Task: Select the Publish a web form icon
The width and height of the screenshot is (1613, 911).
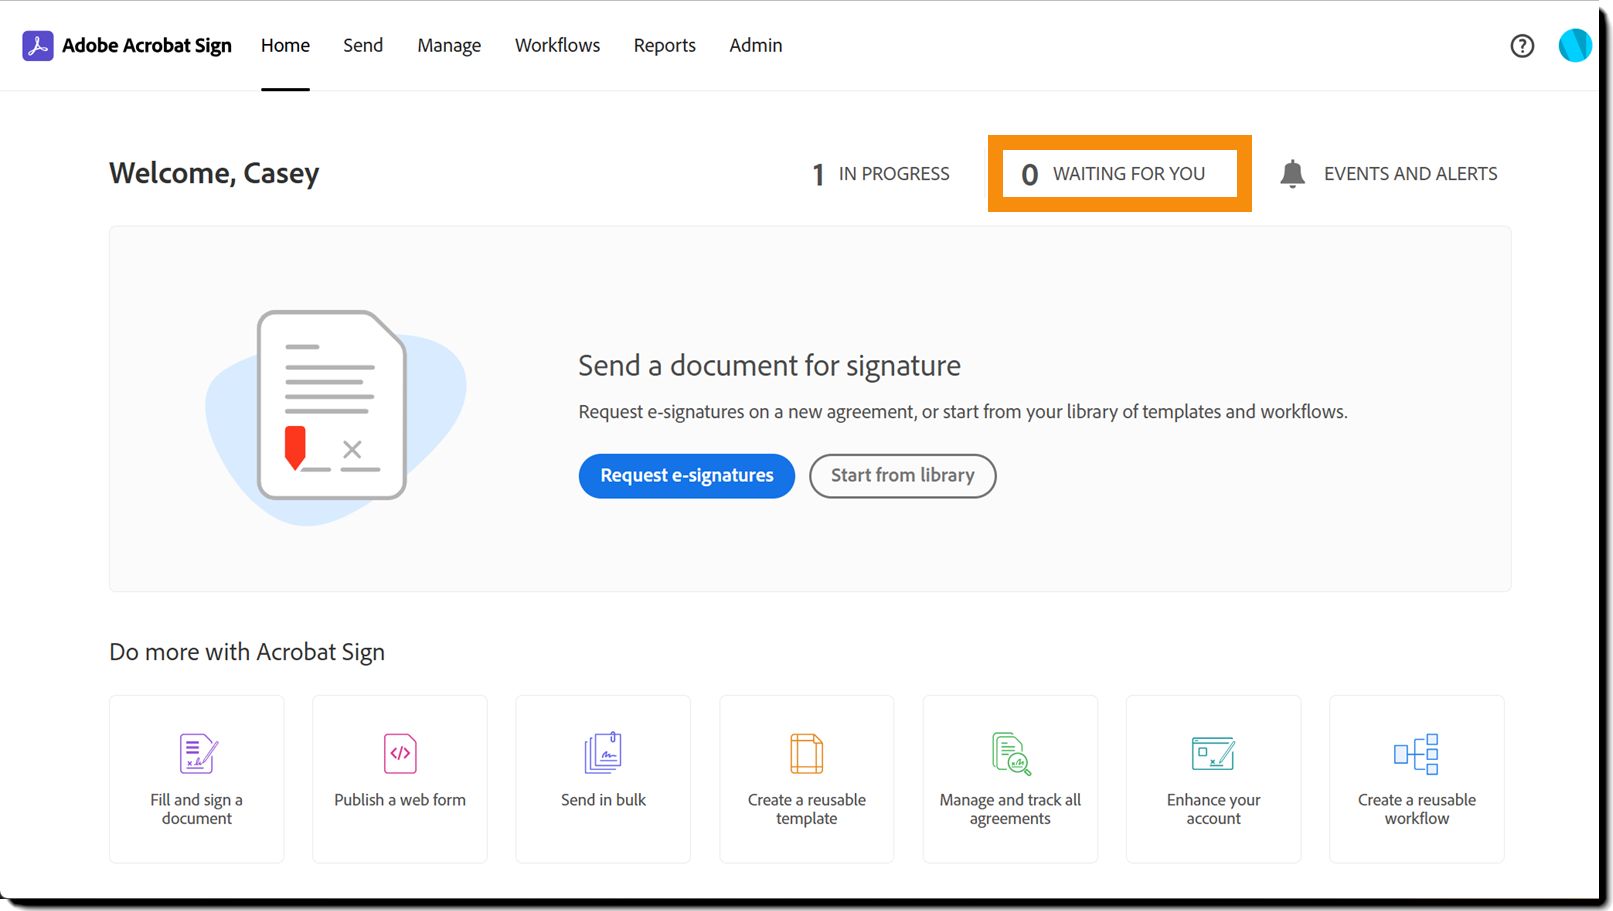Action: coord(400,754)
